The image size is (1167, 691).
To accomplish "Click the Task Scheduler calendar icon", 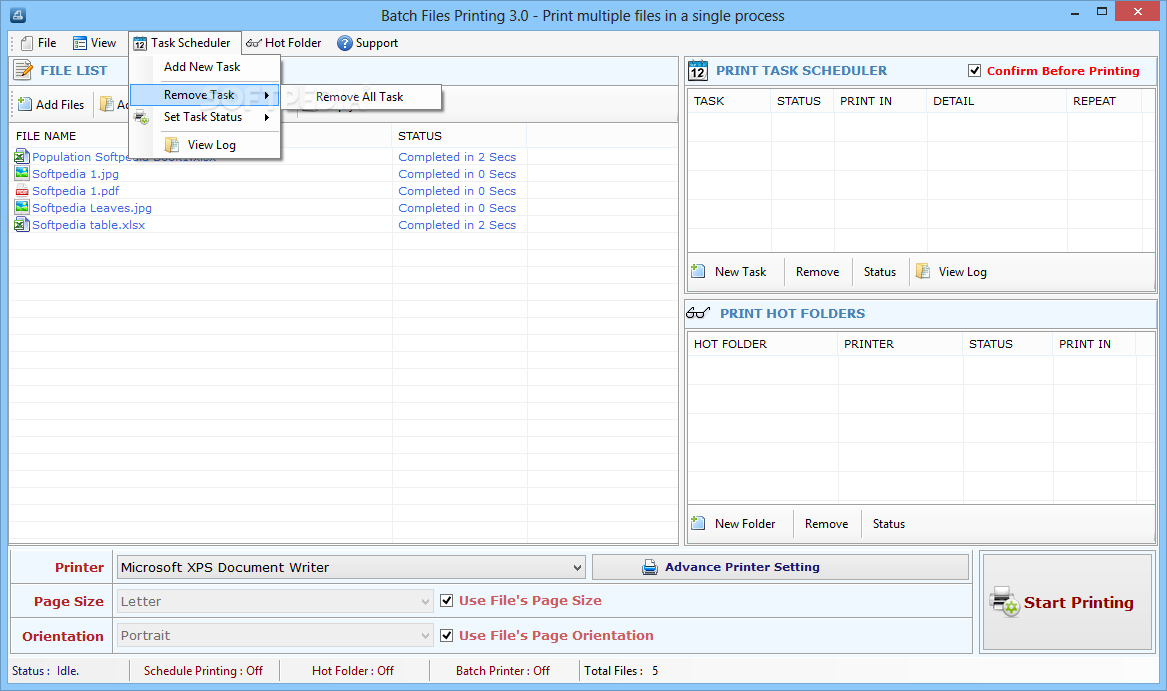I will (140, 43).
